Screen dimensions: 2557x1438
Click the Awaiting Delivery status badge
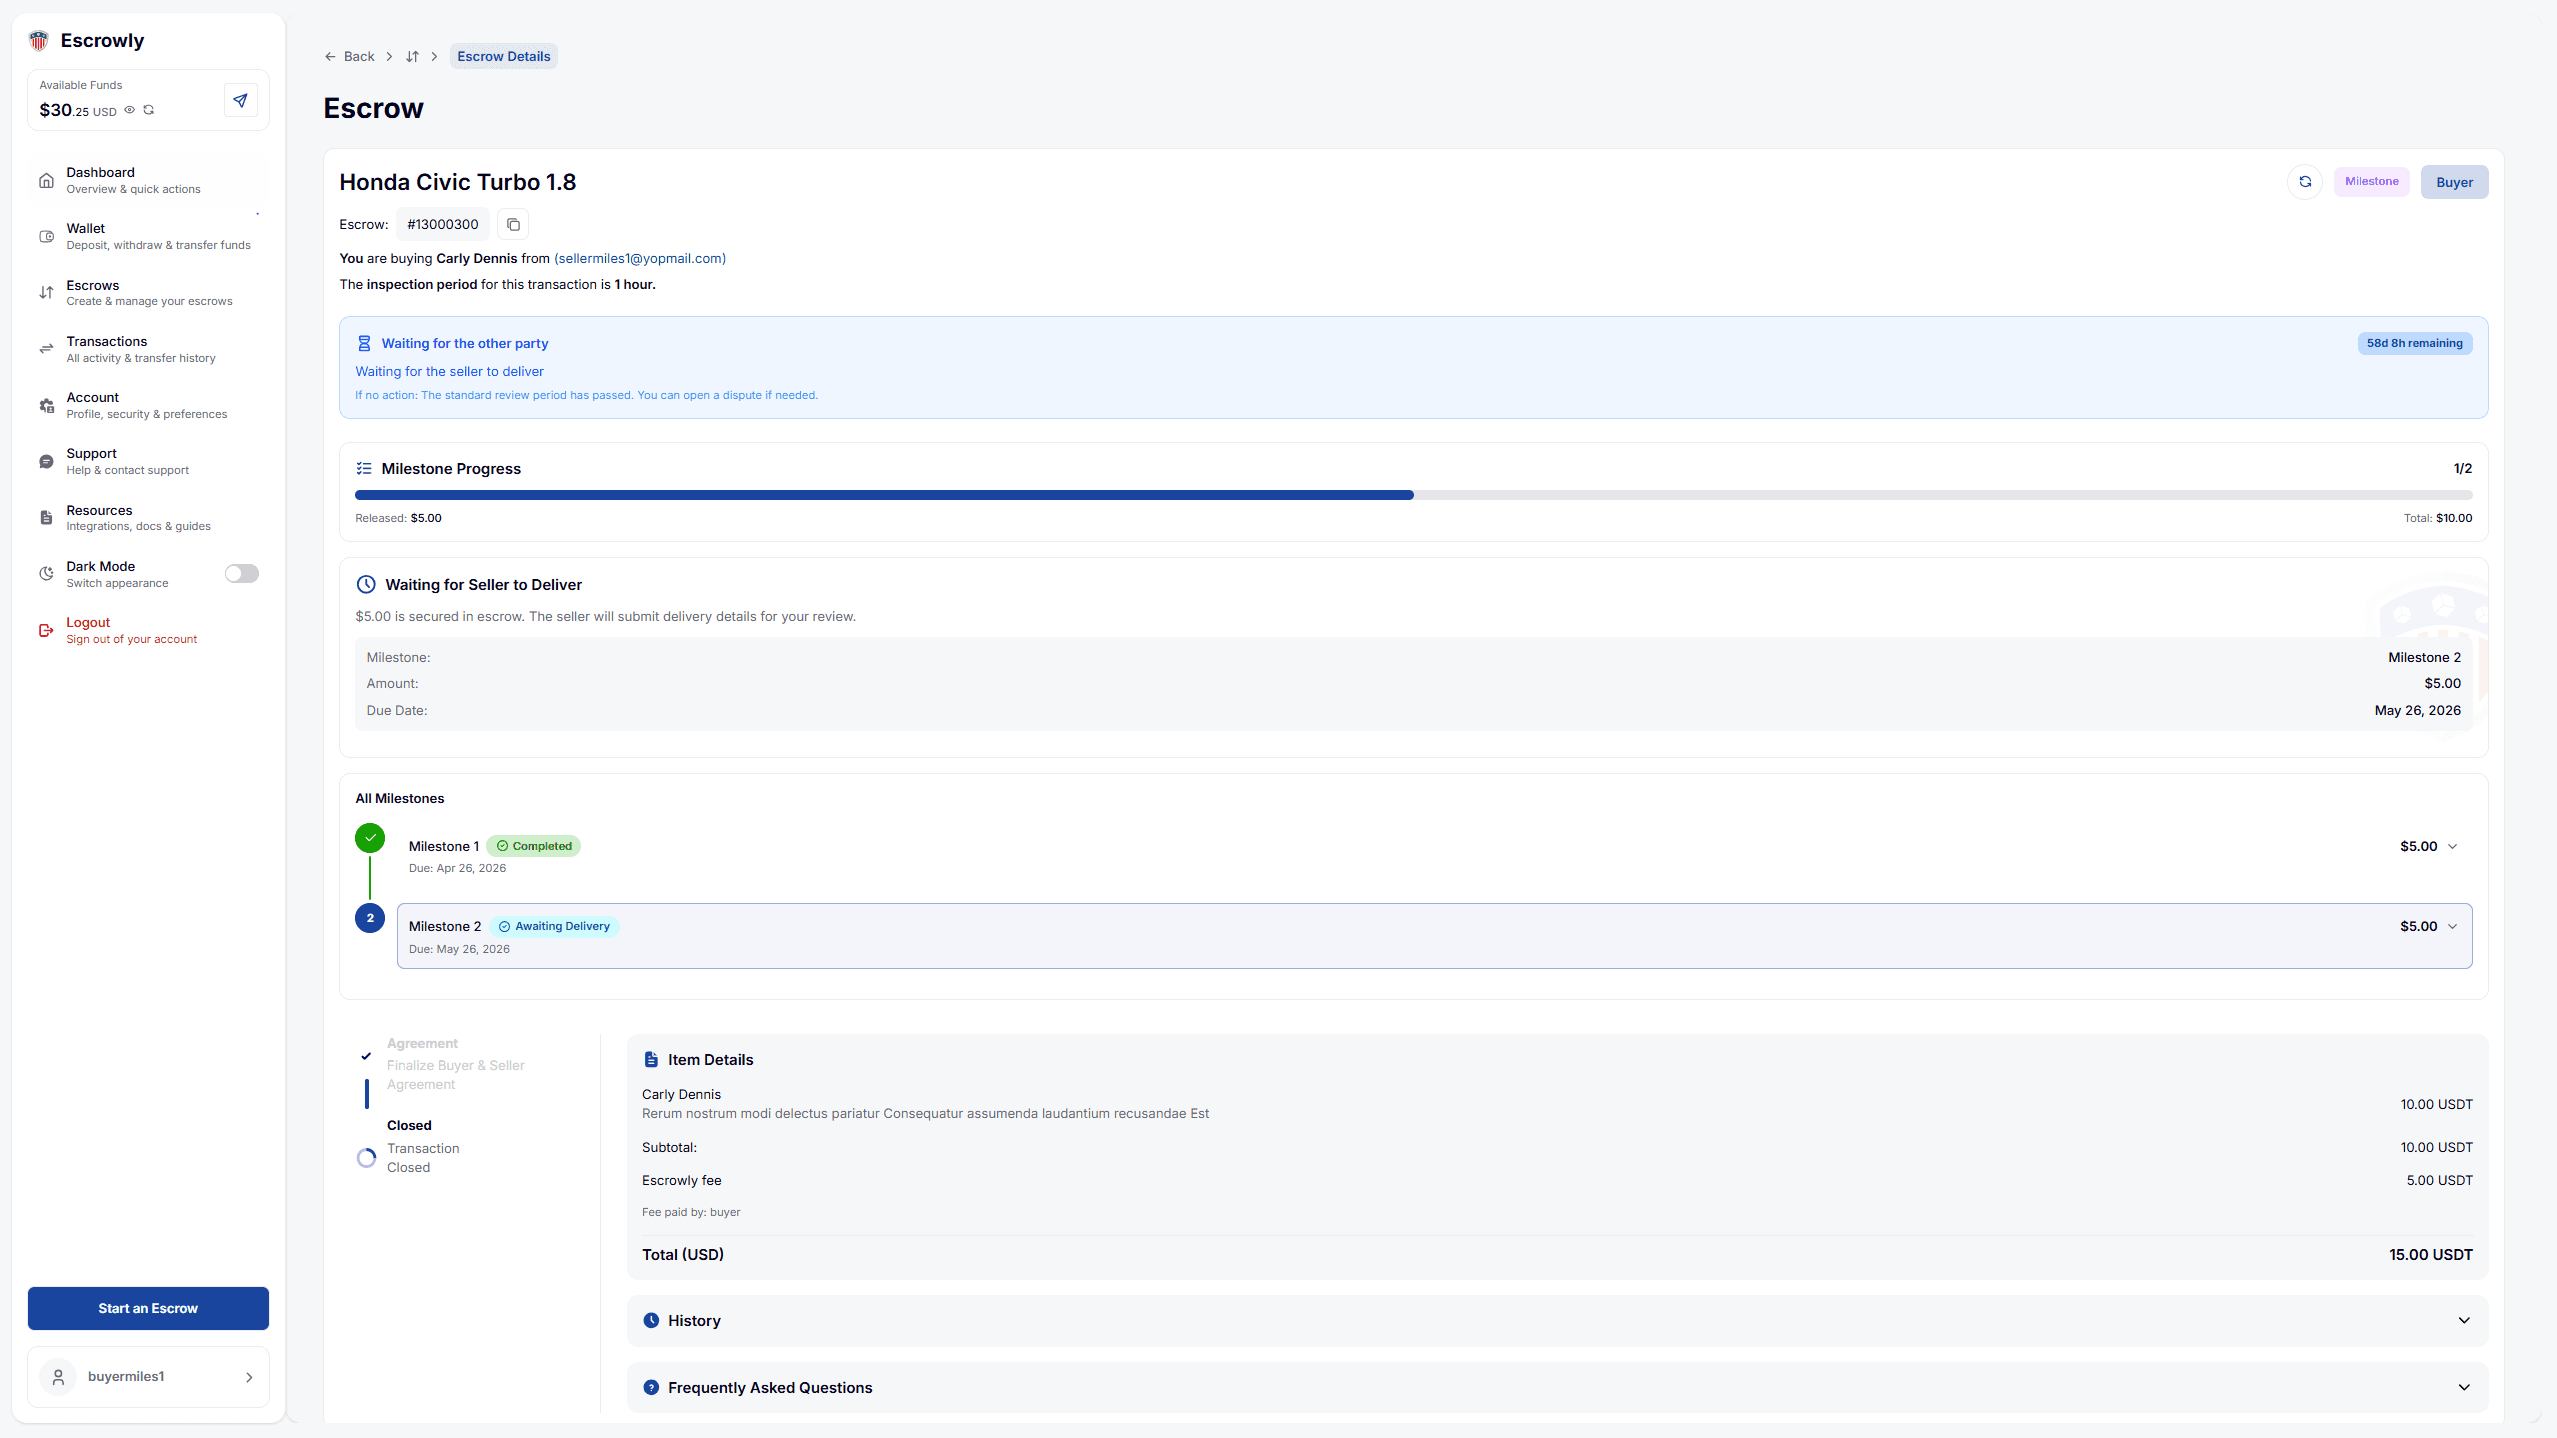pyautogui.click(x=554, y=927)
